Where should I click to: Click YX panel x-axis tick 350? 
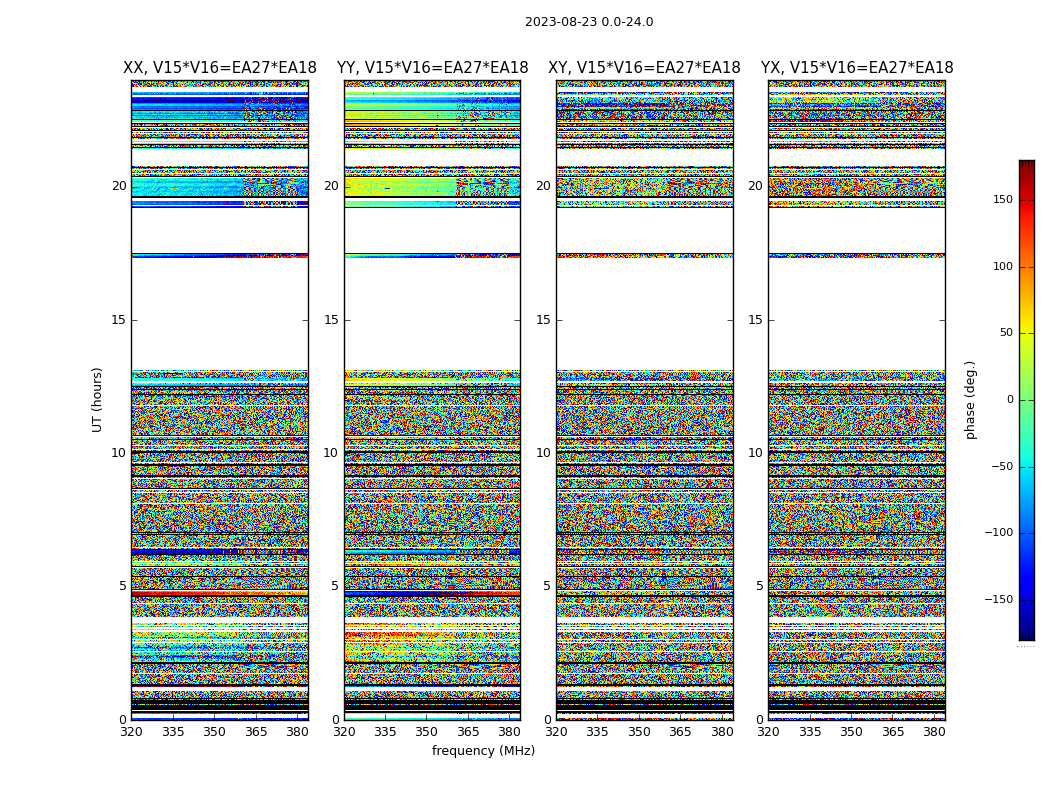point(851,732)
